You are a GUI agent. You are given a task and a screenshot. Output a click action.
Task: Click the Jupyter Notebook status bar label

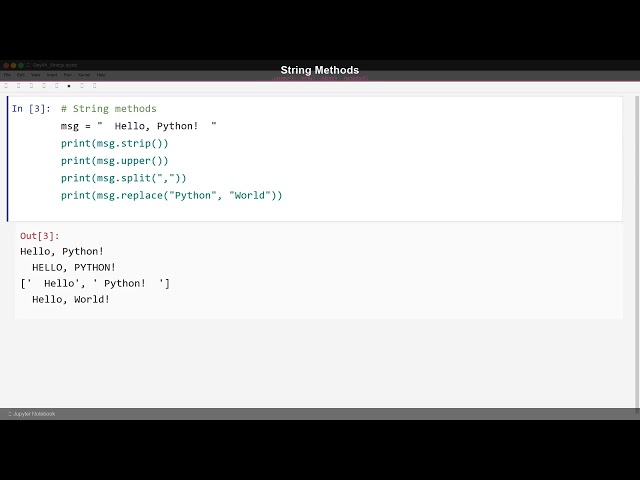coord(32,414)
